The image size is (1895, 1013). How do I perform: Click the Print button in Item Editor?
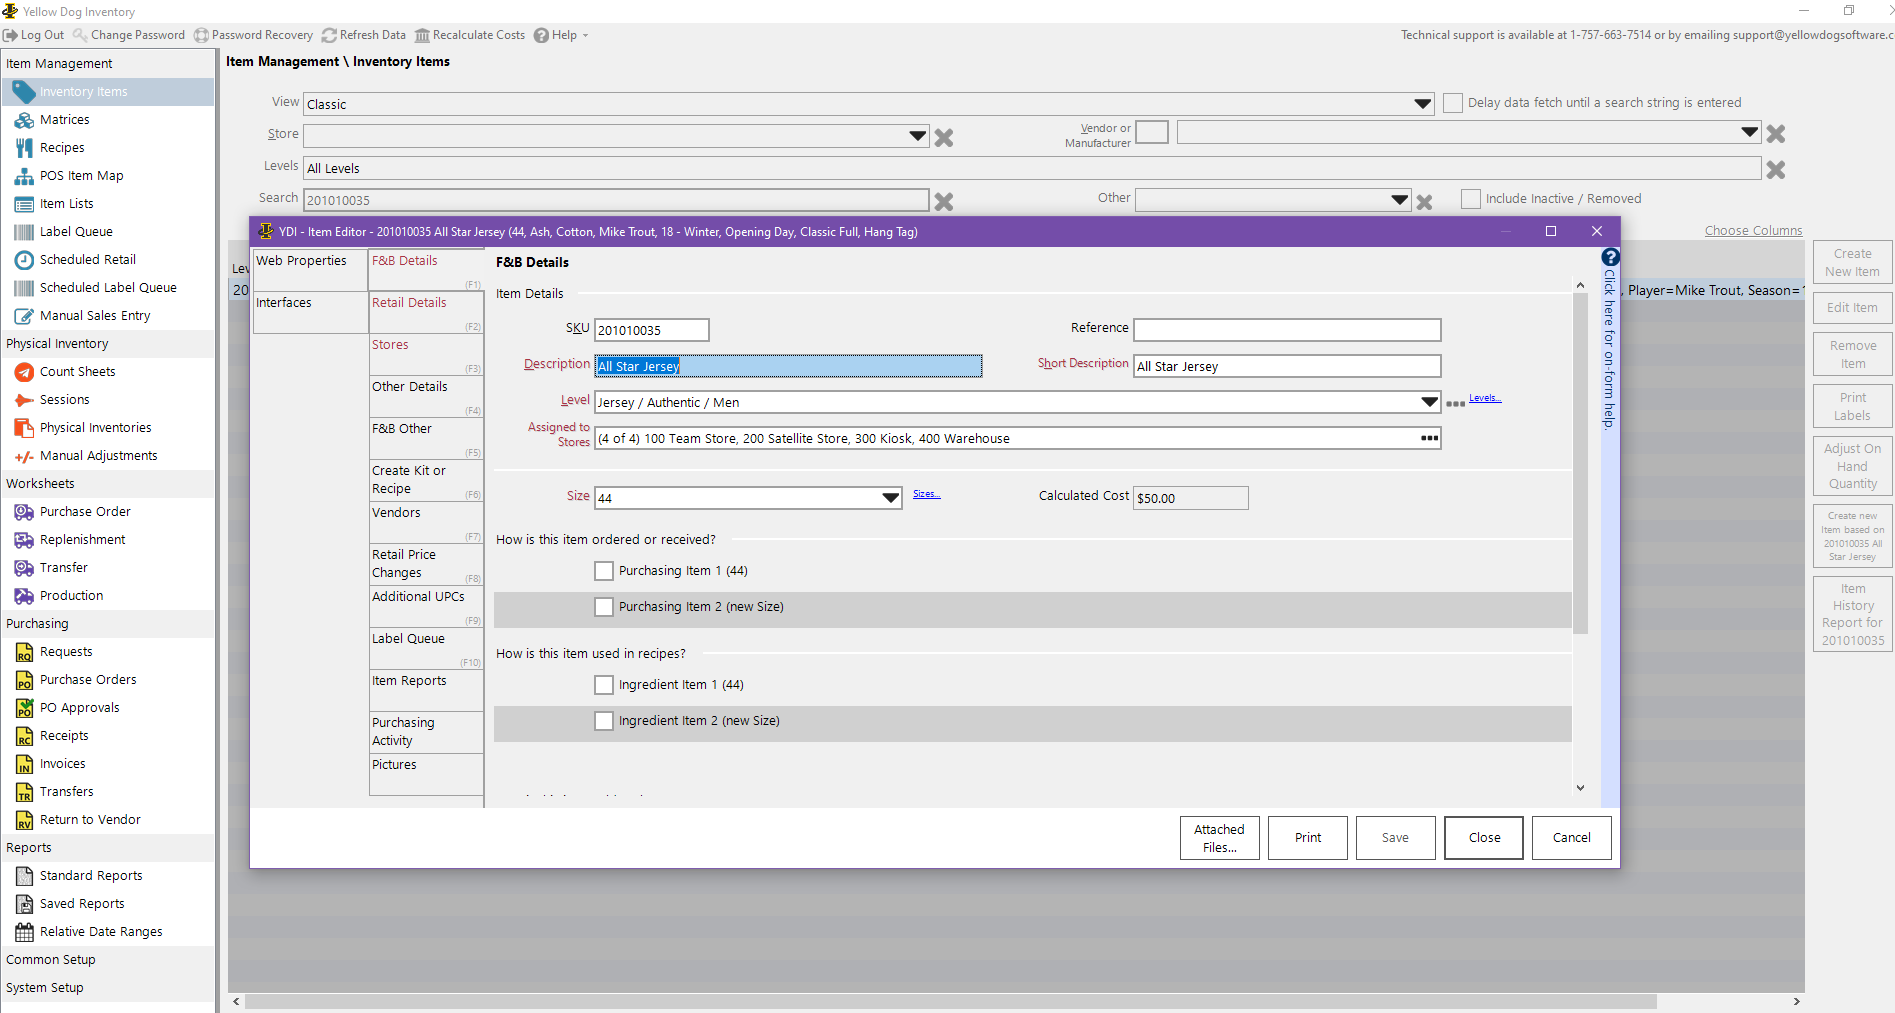point(1308,838)
